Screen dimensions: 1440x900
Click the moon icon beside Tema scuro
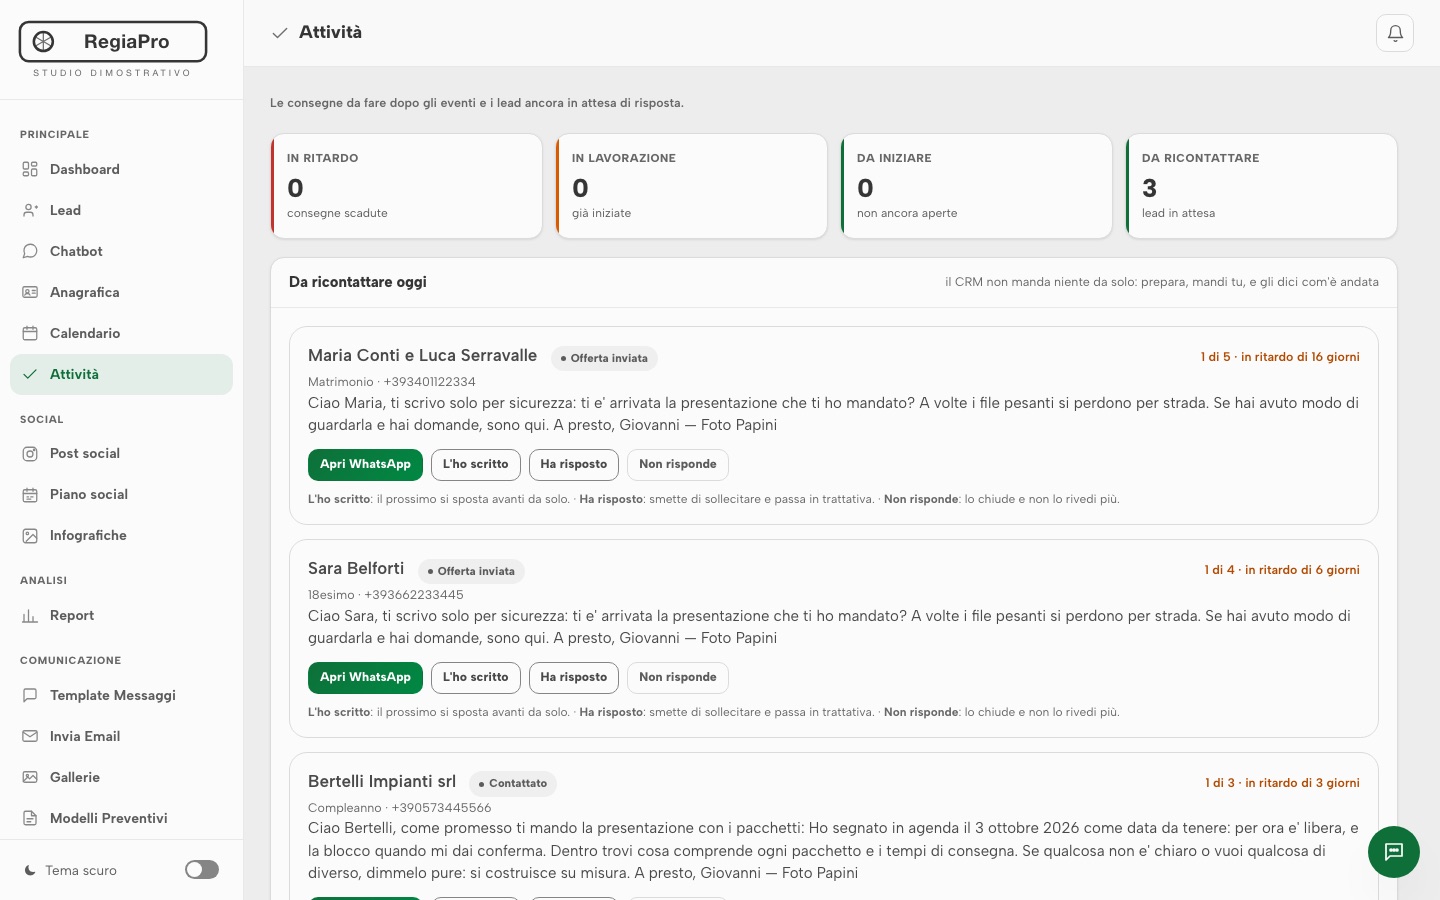coord(30,870)
